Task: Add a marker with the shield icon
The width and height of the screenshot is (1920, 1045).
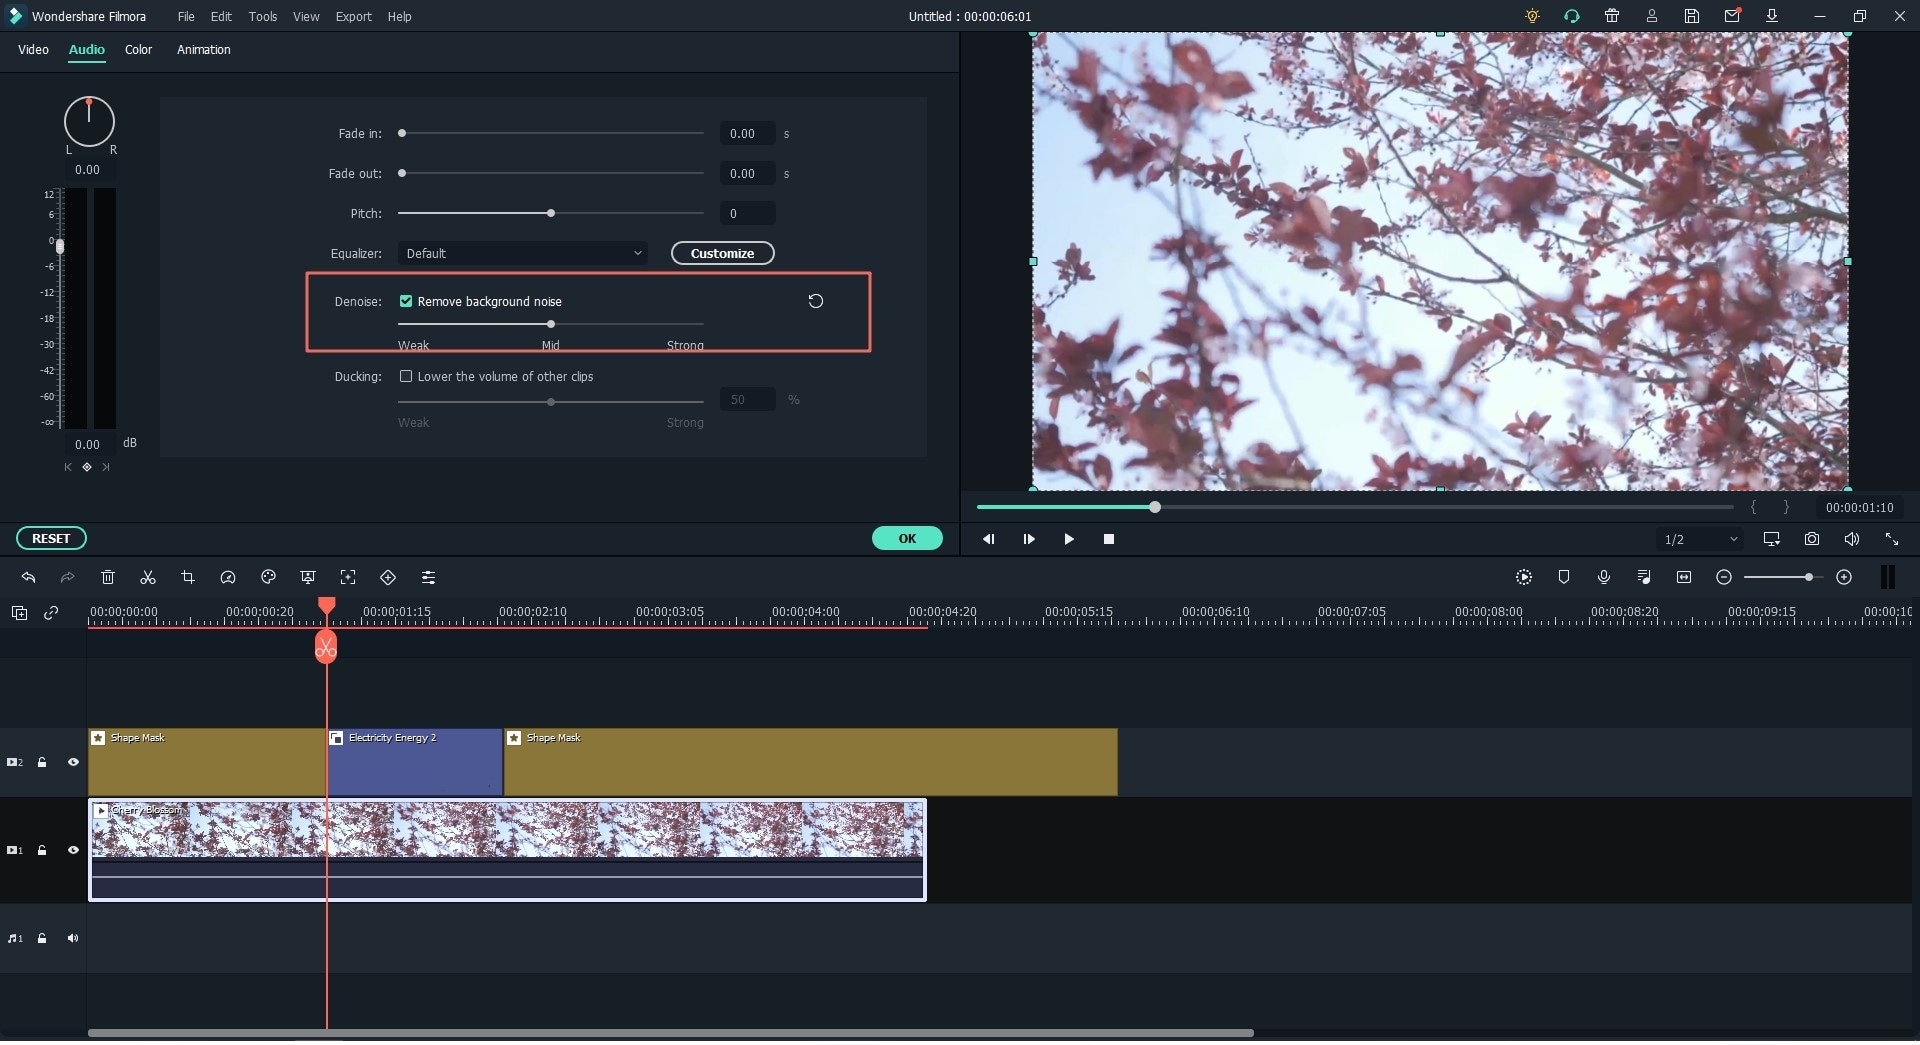Action: pyautogui.click(x=1564, y=579)
